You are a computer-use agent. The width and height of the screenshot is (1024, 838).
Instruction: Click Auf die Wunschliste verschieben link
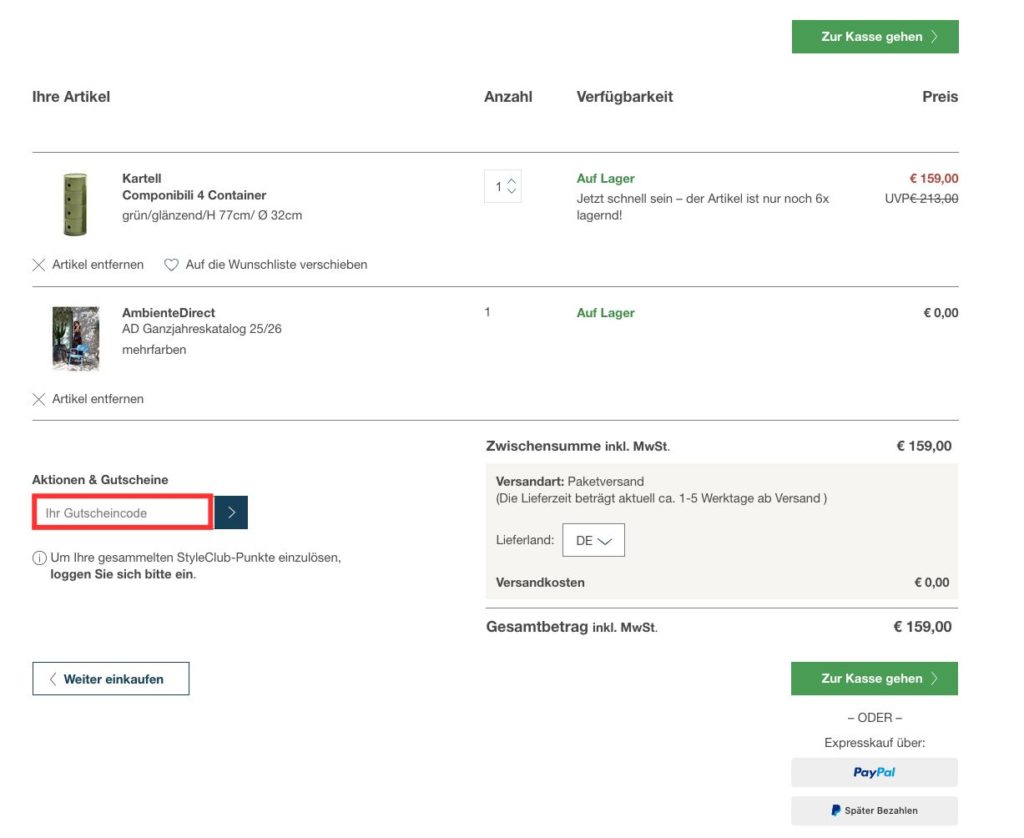(x=276, y=265)
